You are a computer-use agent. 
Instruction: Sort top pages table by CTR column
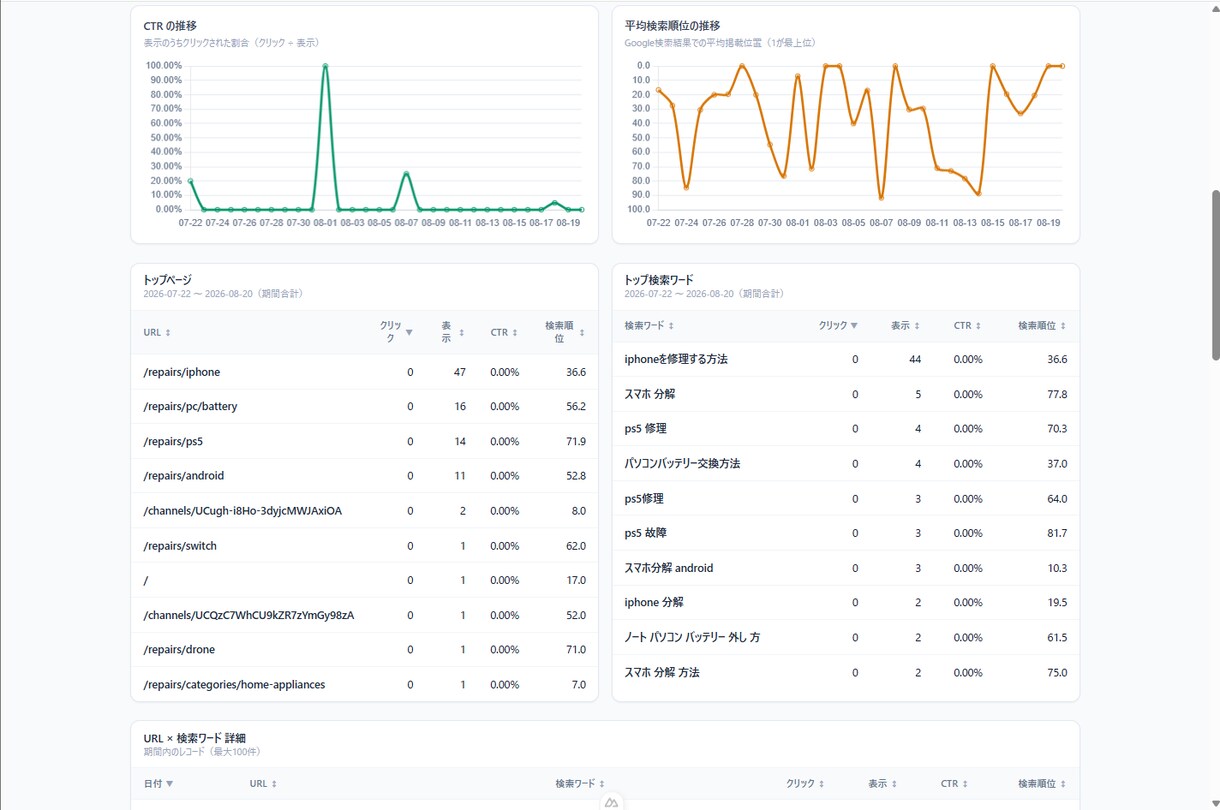click(504, 332)
